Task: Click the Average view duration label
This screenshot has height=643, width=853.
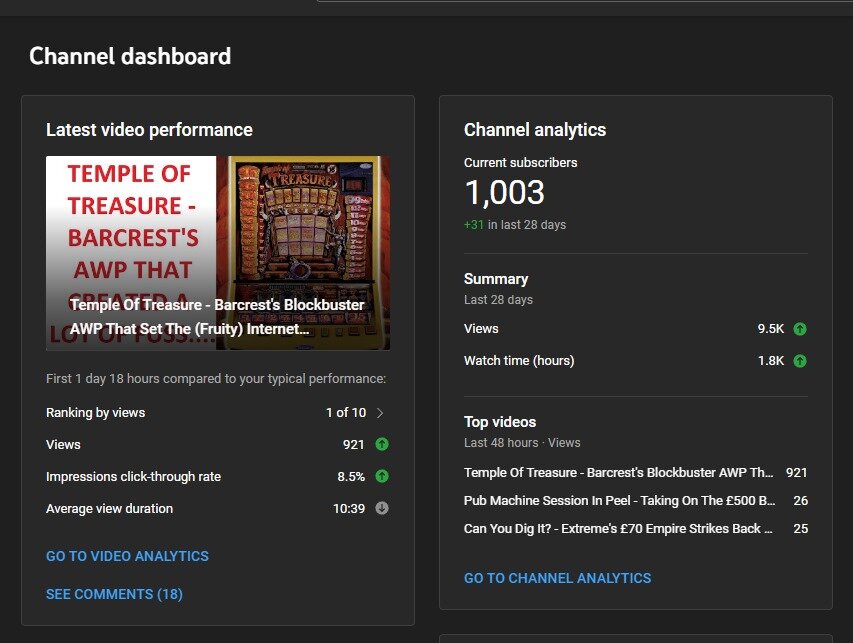Action: coord(109,509)
